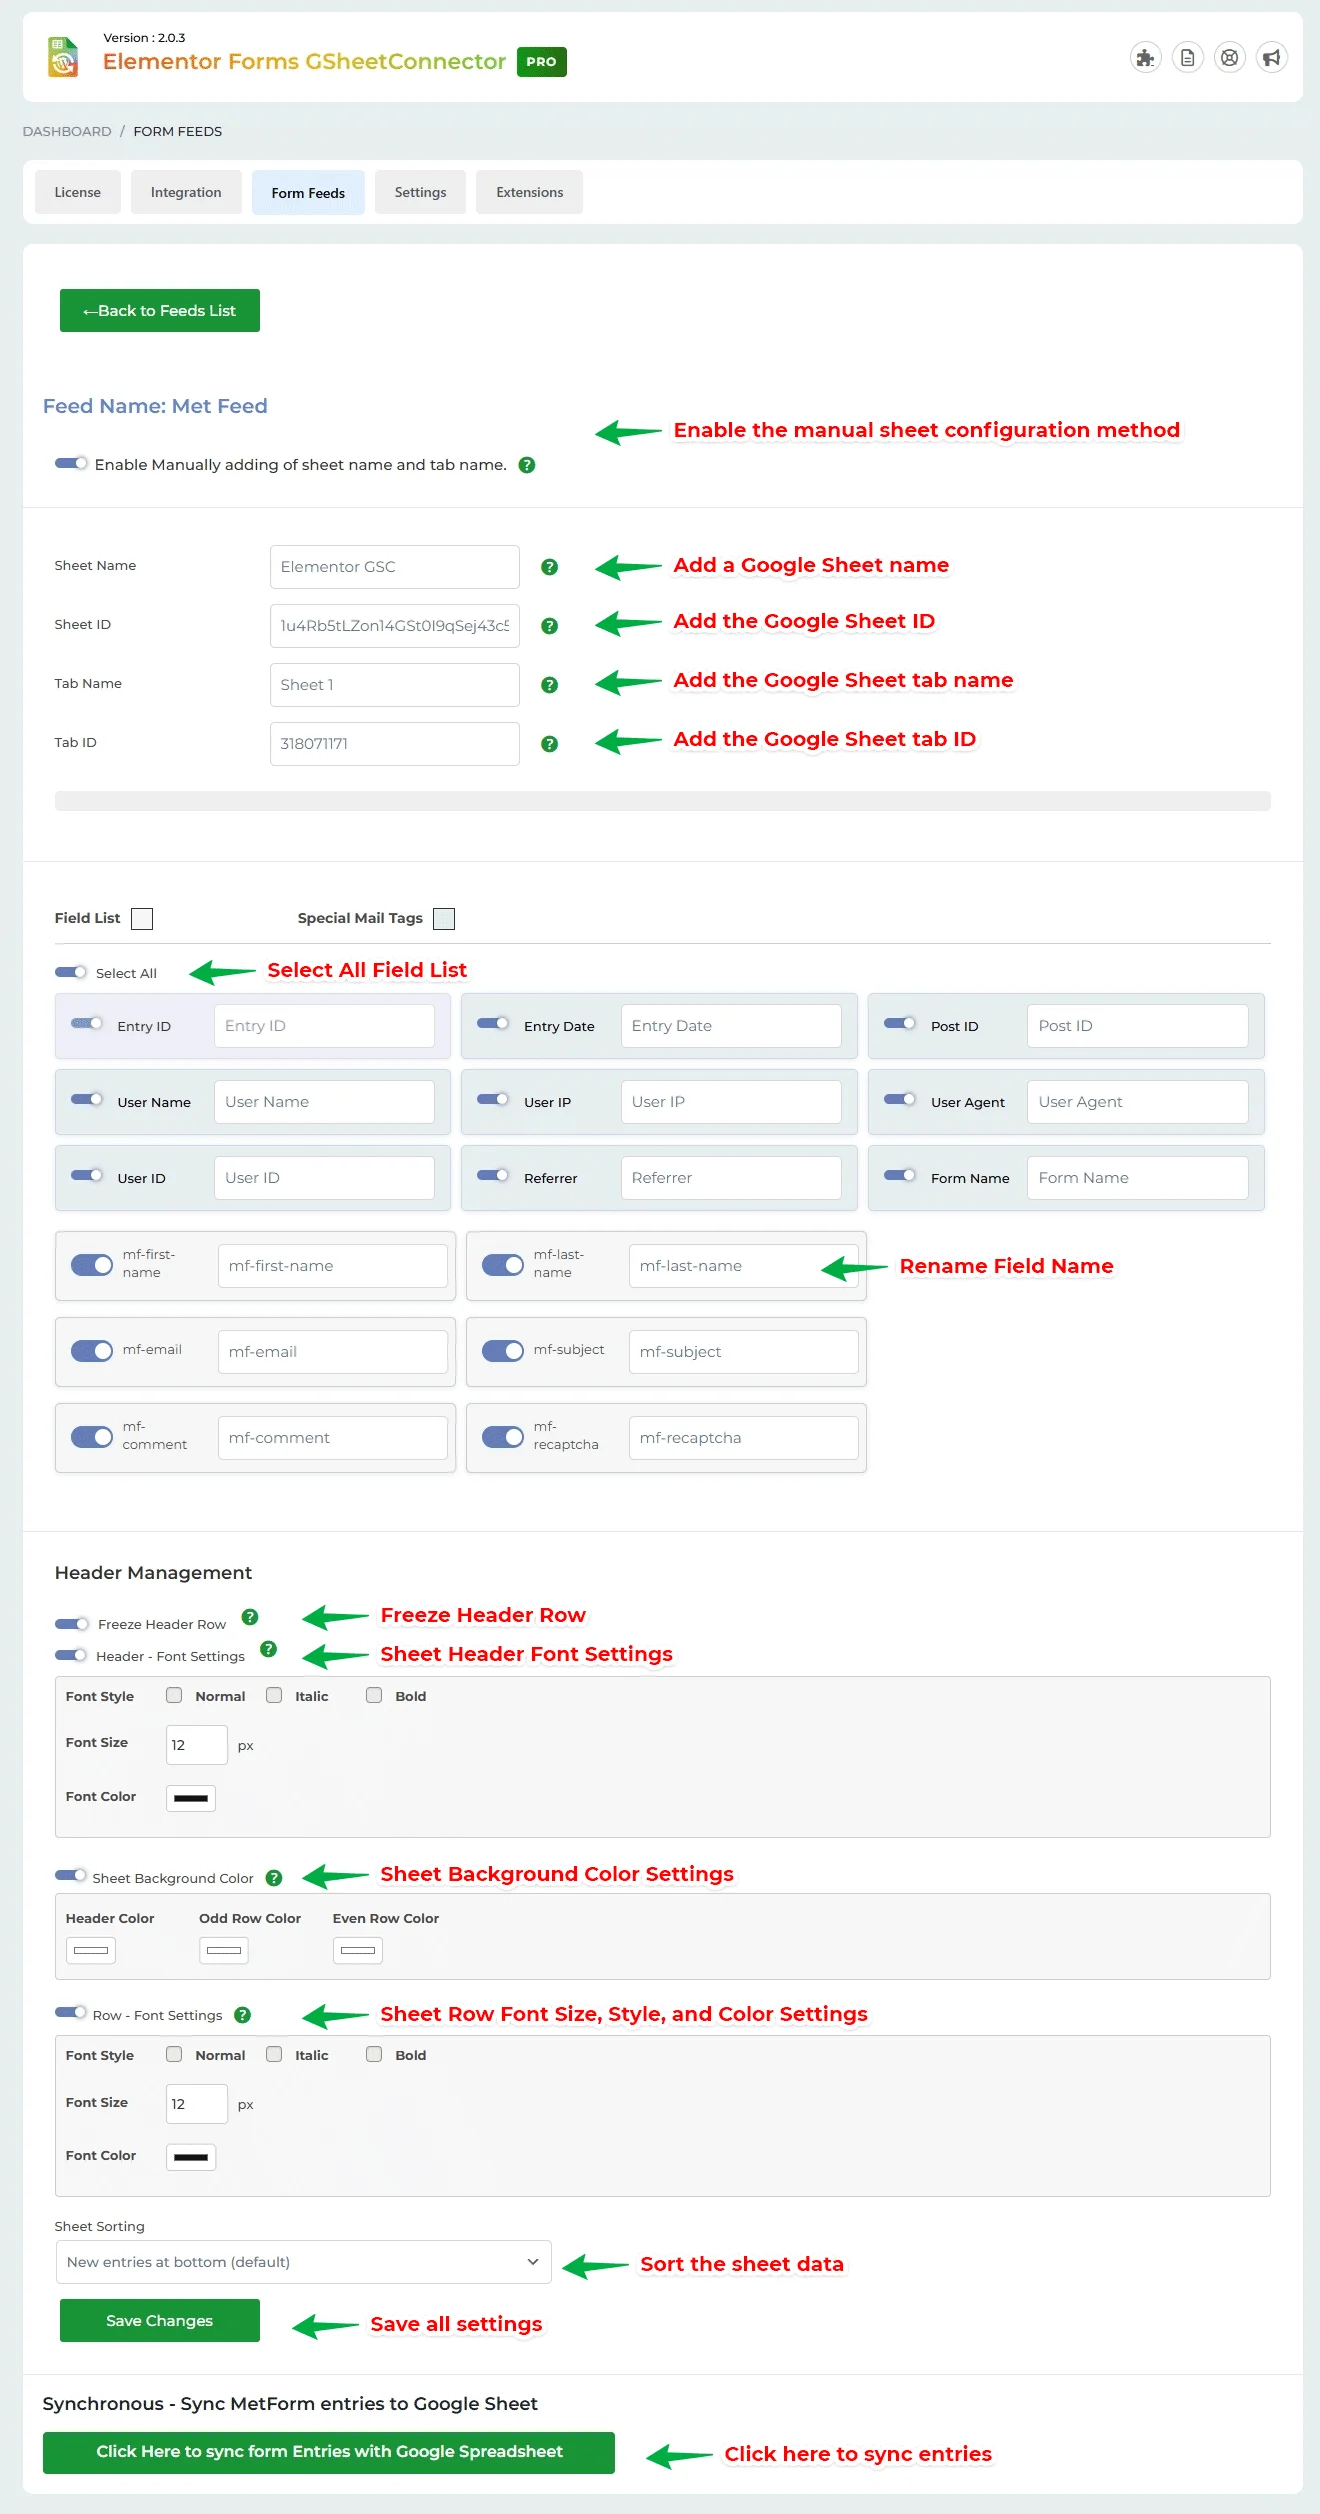
Task: Toggle Enable Manually adding sheet name switch
Action: (71, 463)
